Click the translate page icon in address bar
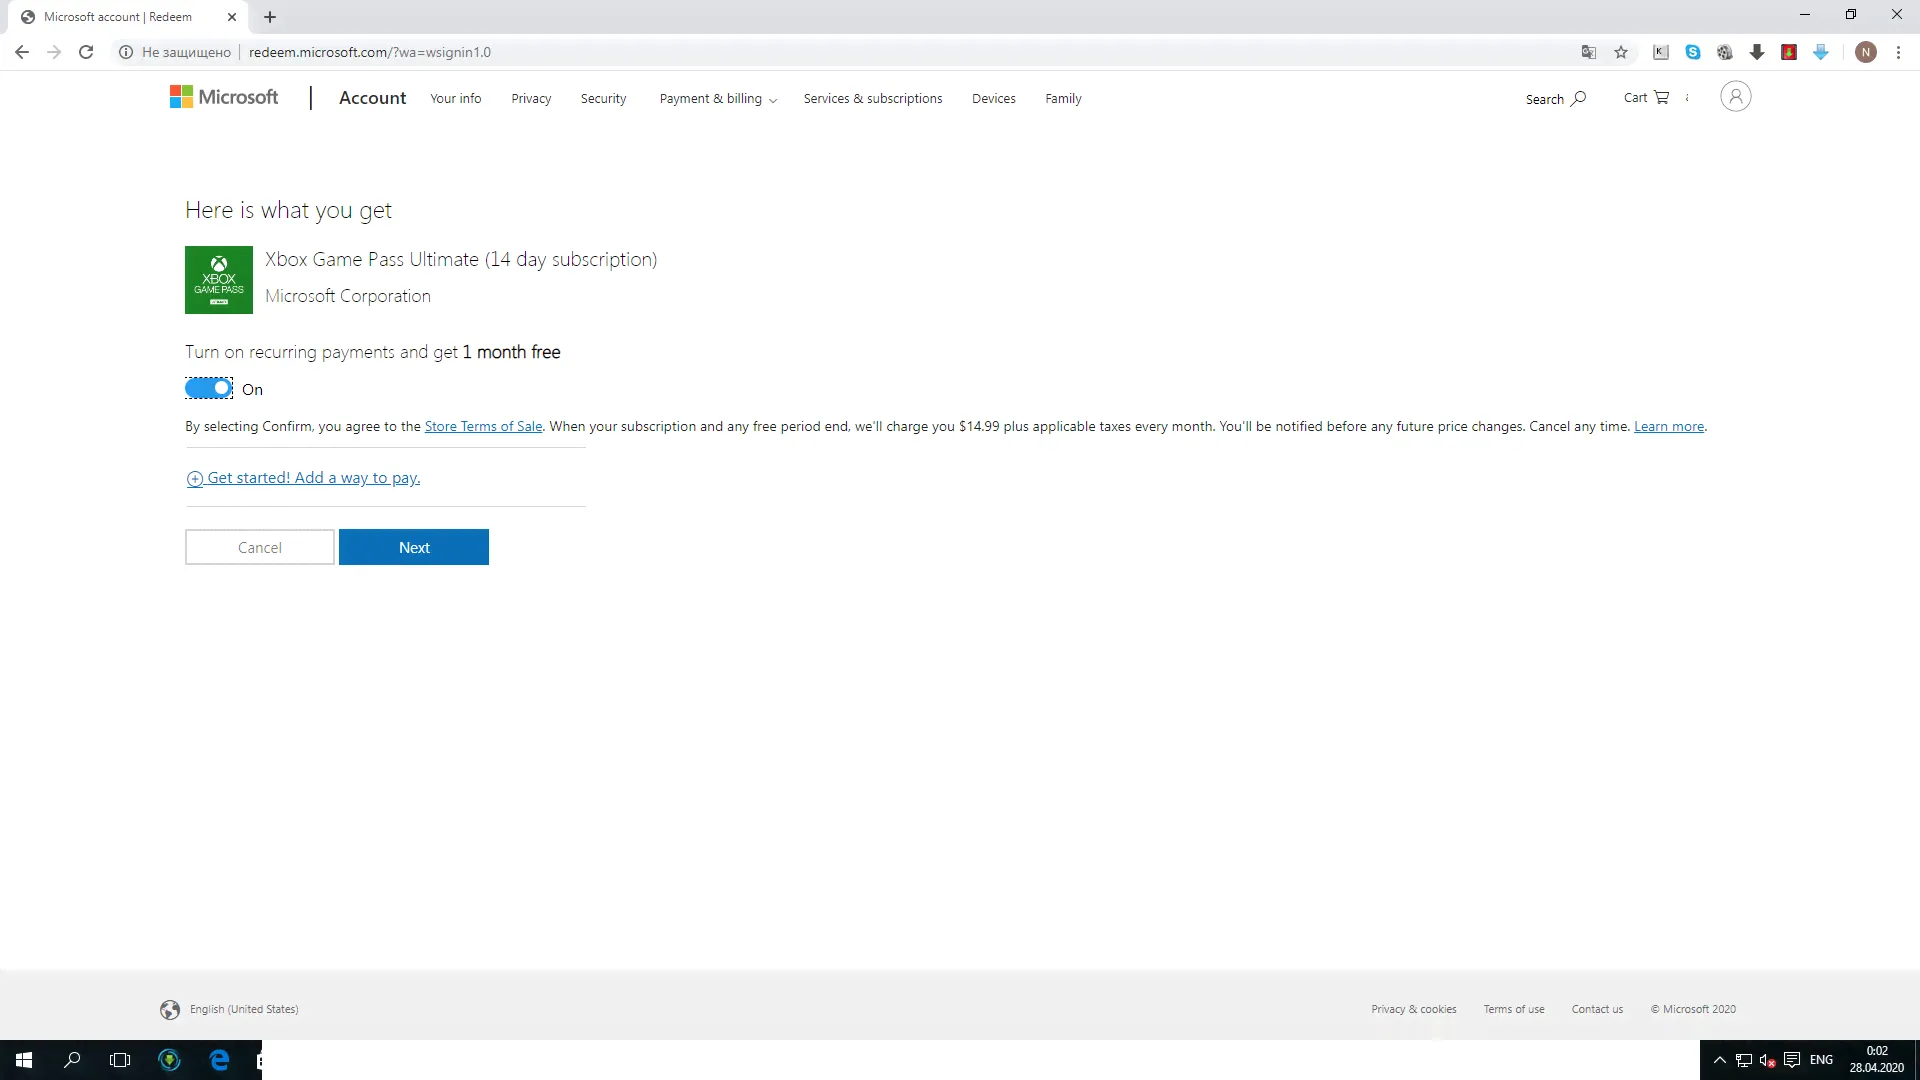This screenshot has width=1920, height=1080. click(x=1588, y=52)
